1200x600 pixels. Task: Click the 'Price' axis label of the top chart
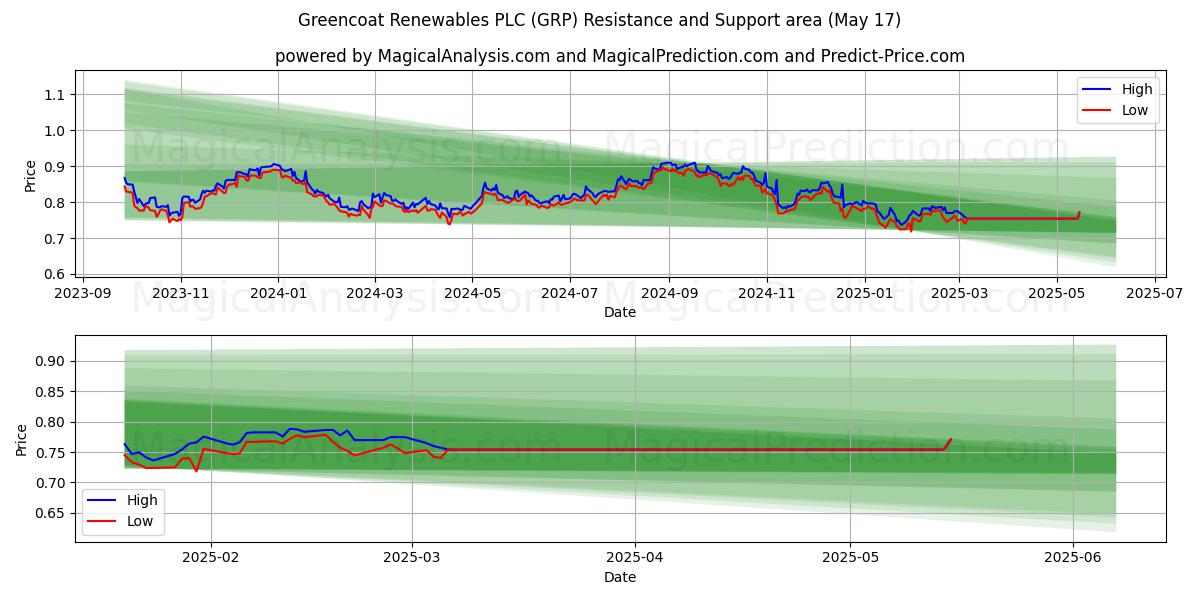(31, 174)
